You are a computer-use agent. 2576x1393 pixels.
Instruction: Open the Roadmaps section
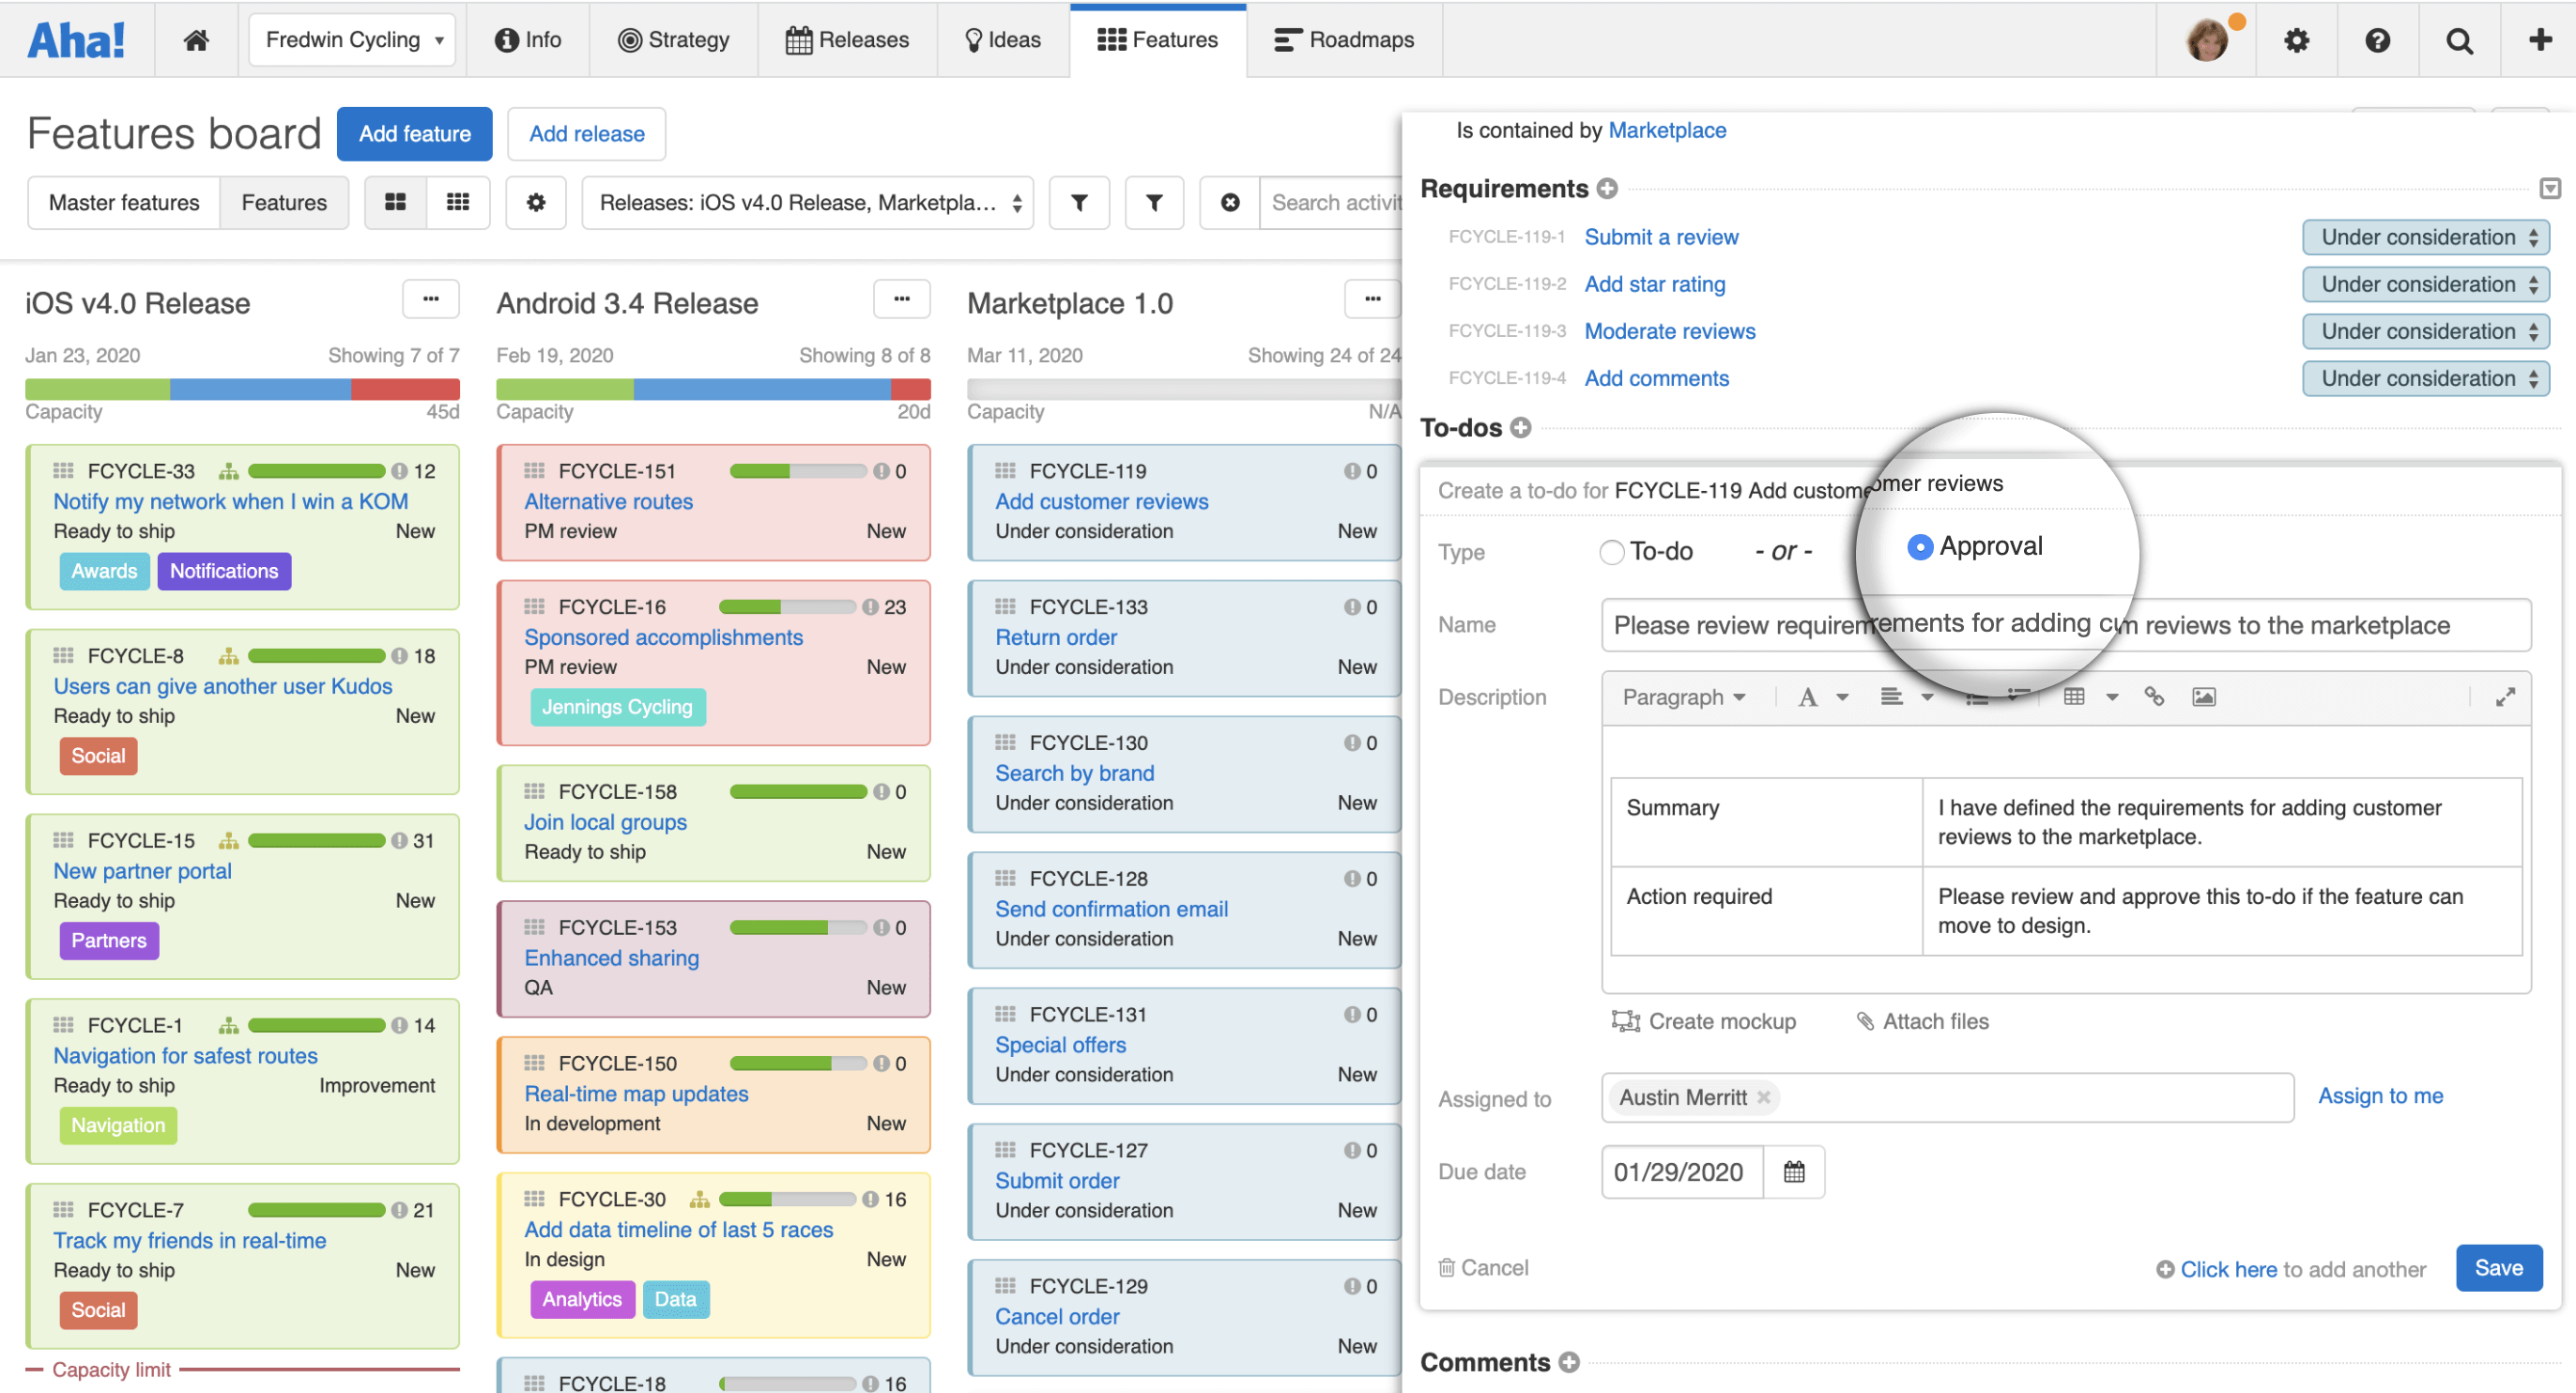pos(1344,39)
